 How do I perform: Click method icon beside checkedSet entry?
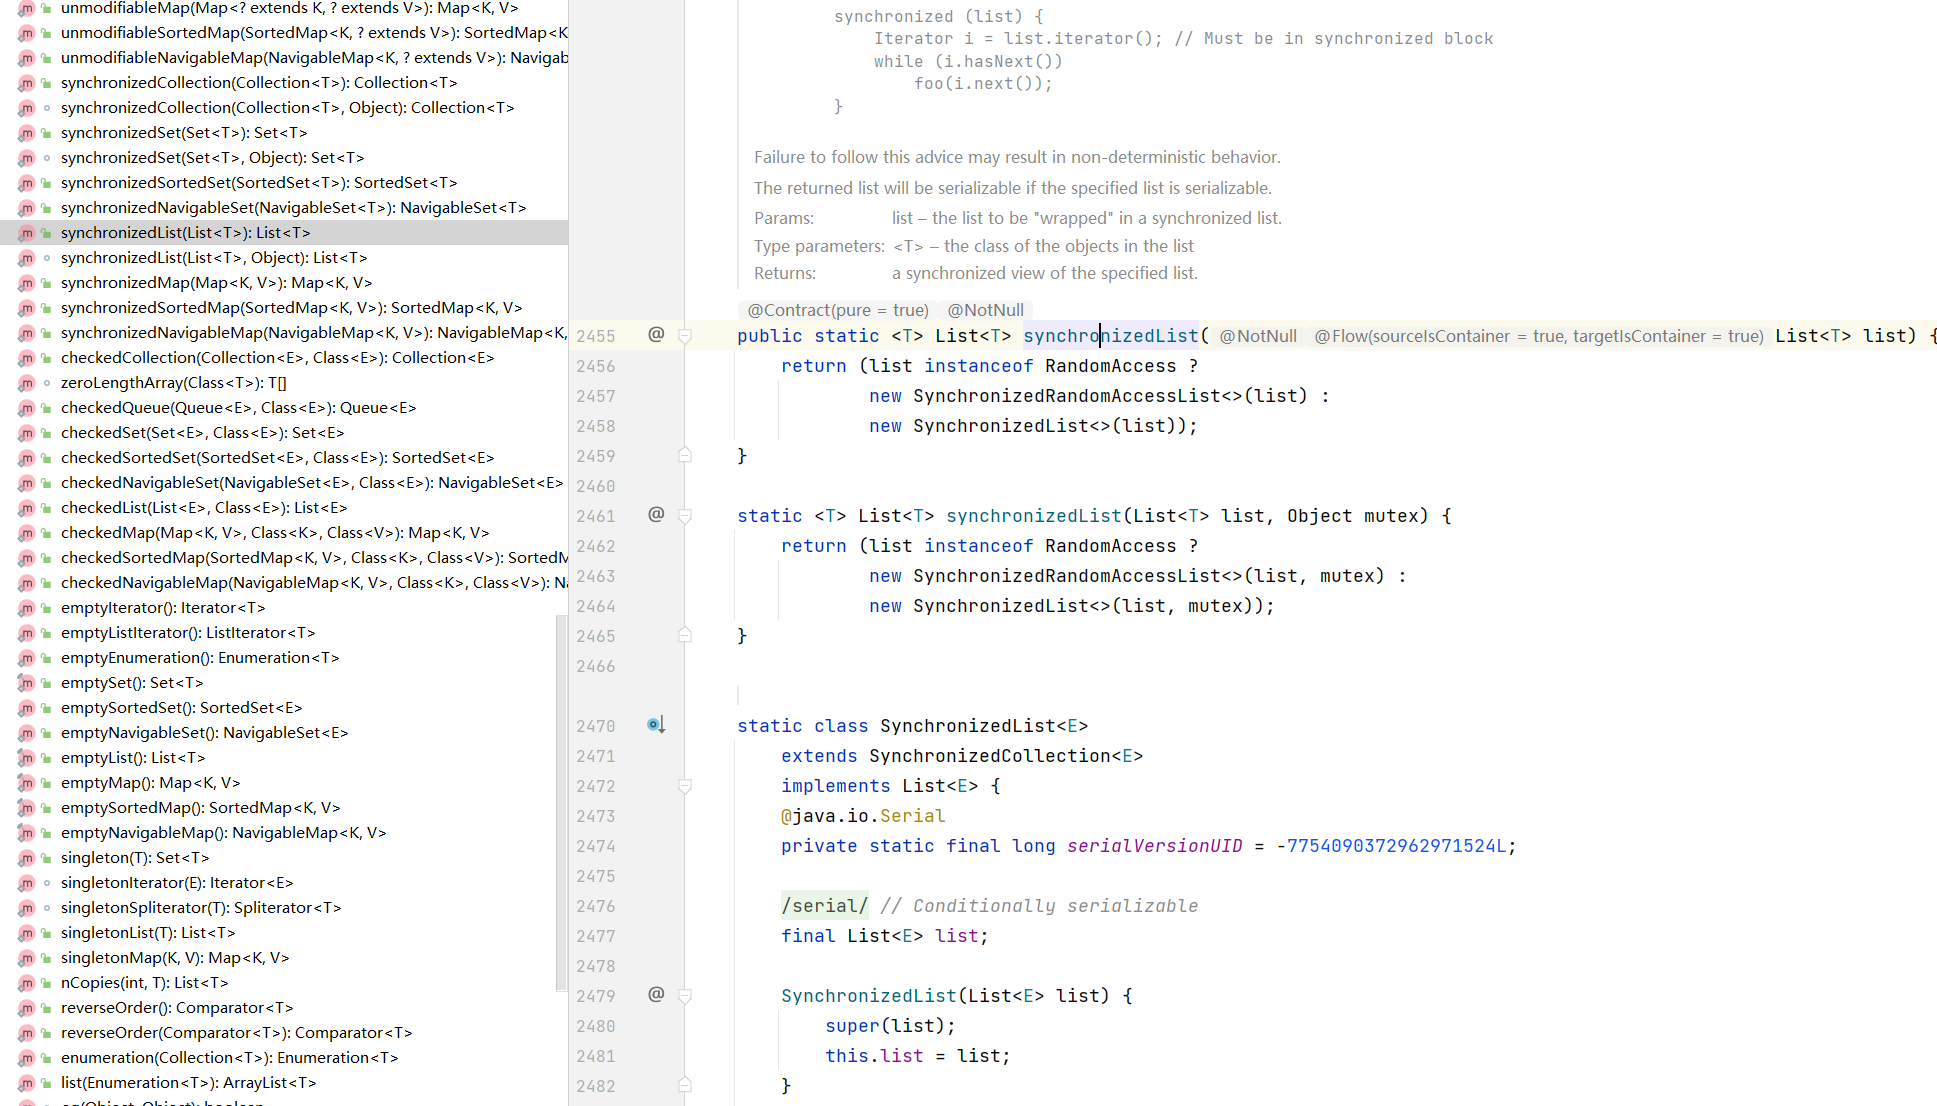click(27, 433)
